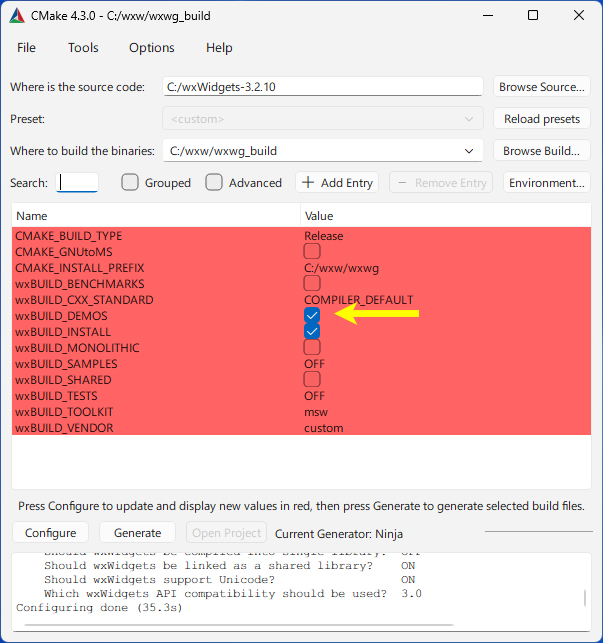Click the Name column header

tap(156, 216)
